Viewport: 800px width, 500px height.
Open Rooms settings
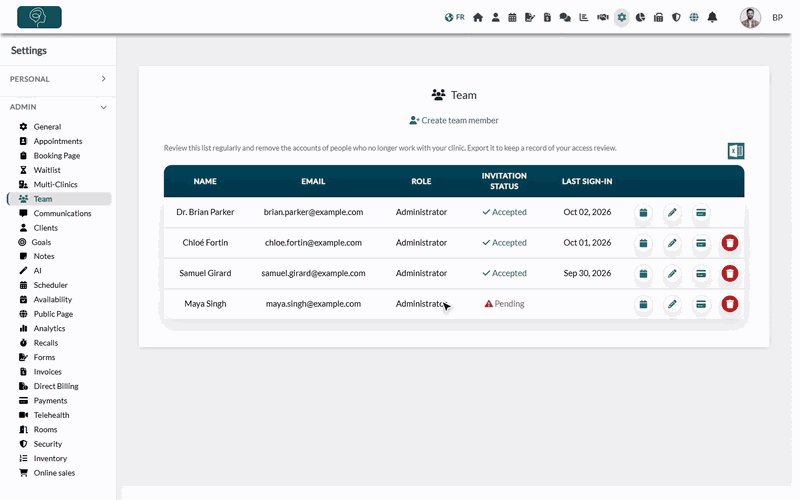(x=45, y=430)
